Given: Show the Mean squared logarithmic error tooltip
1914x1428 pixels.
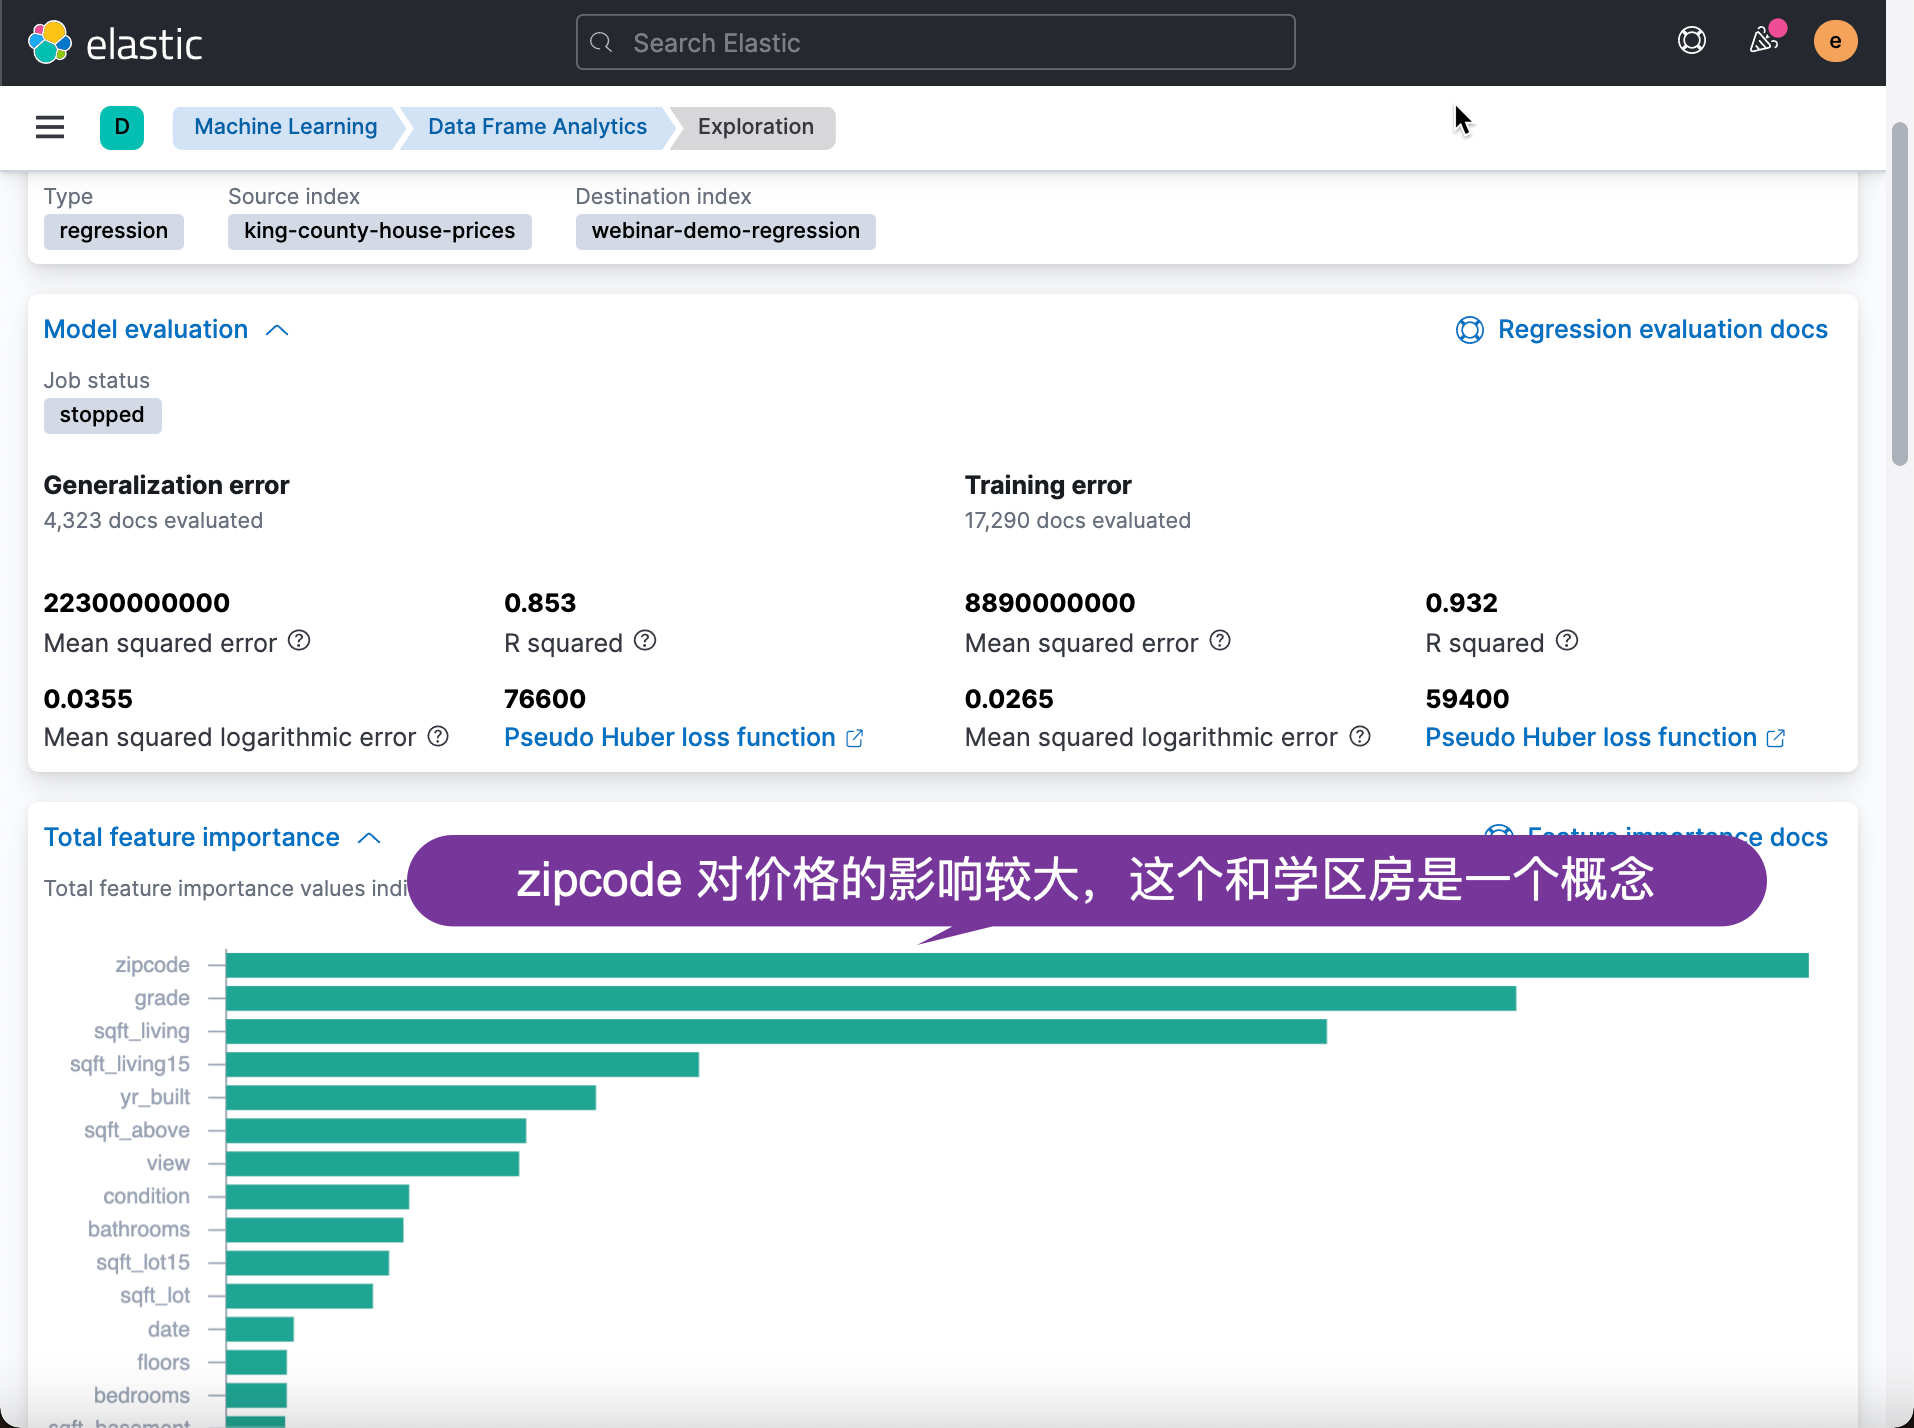Looking at the screenshot, I should point(438,736).
